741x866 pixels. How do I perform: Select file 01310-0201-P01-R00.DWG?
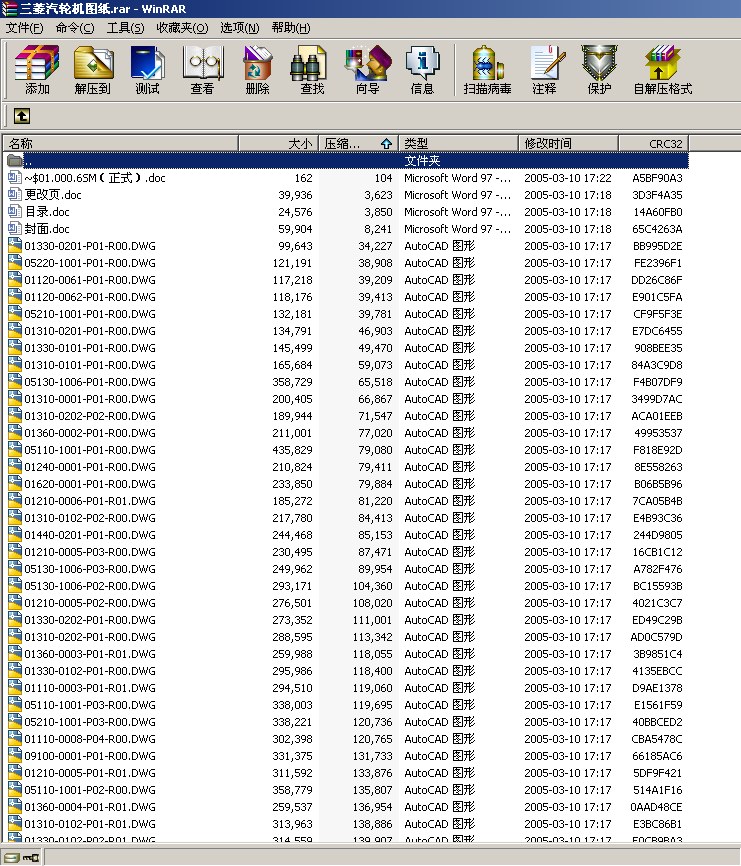click(90, 331)
